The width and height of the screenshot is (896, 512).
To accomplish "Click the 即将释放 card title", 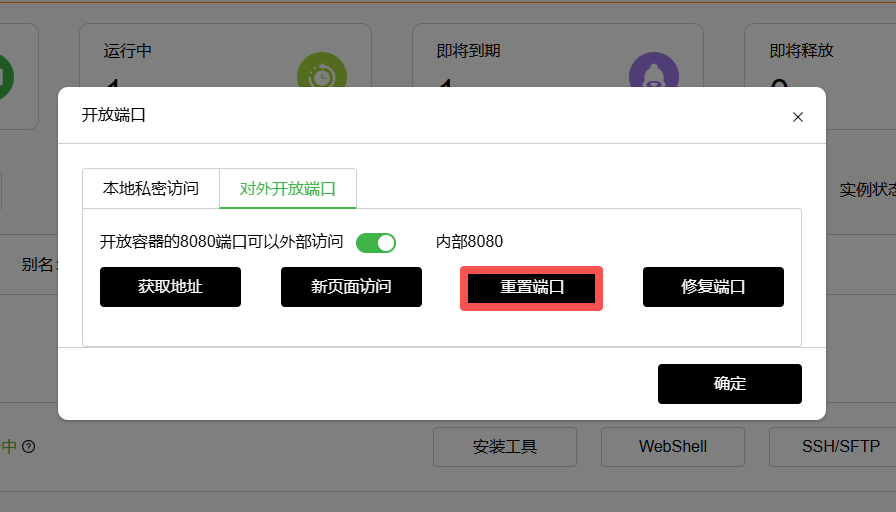I will 801,51.
